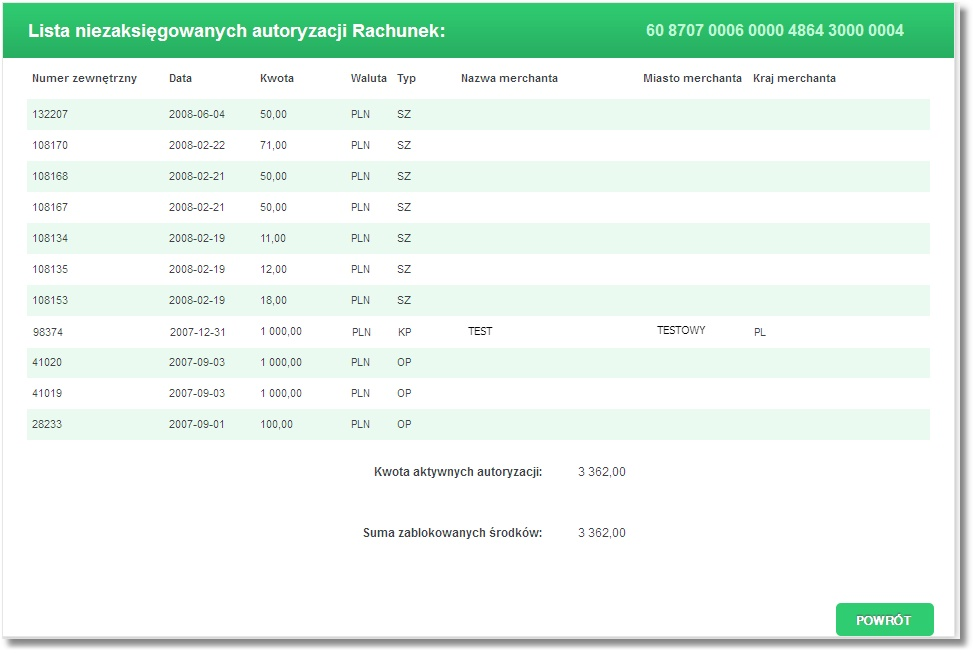
Task: Click the POWRÓT button
Action: 884,619
